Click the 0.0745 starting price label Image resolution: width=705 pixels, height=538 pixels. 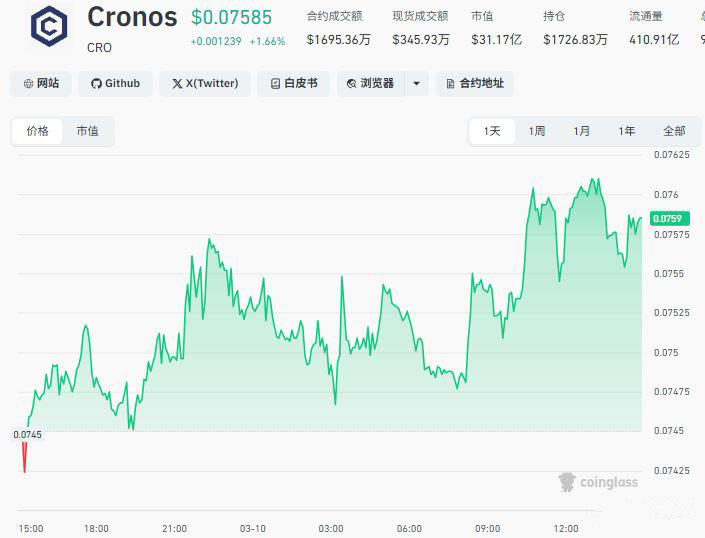click(27, 435)
